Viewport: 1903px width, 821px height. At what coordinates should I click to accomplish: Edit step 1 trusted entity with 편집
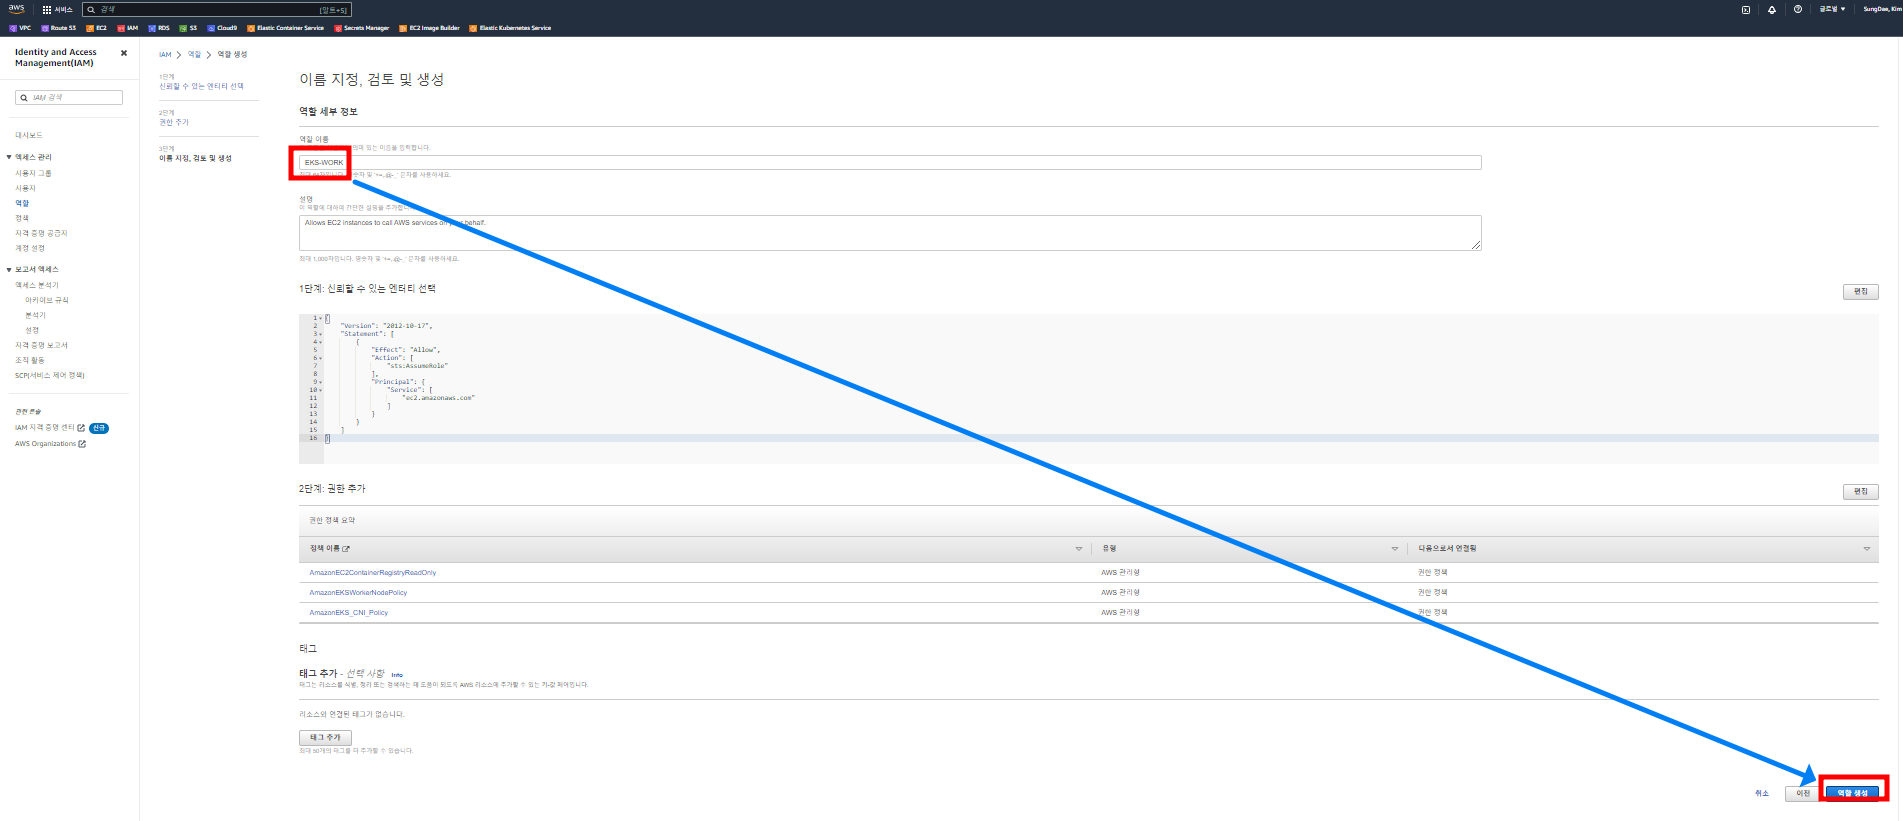(x=1860, y=291)
